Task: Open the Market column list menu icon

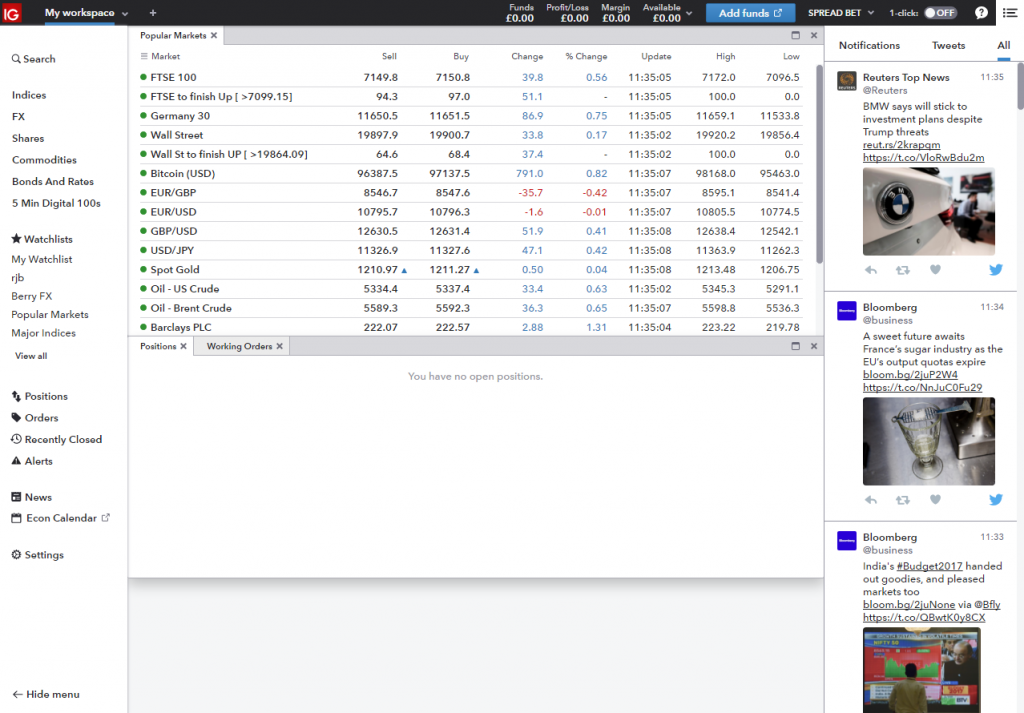Action: (144, 56)
